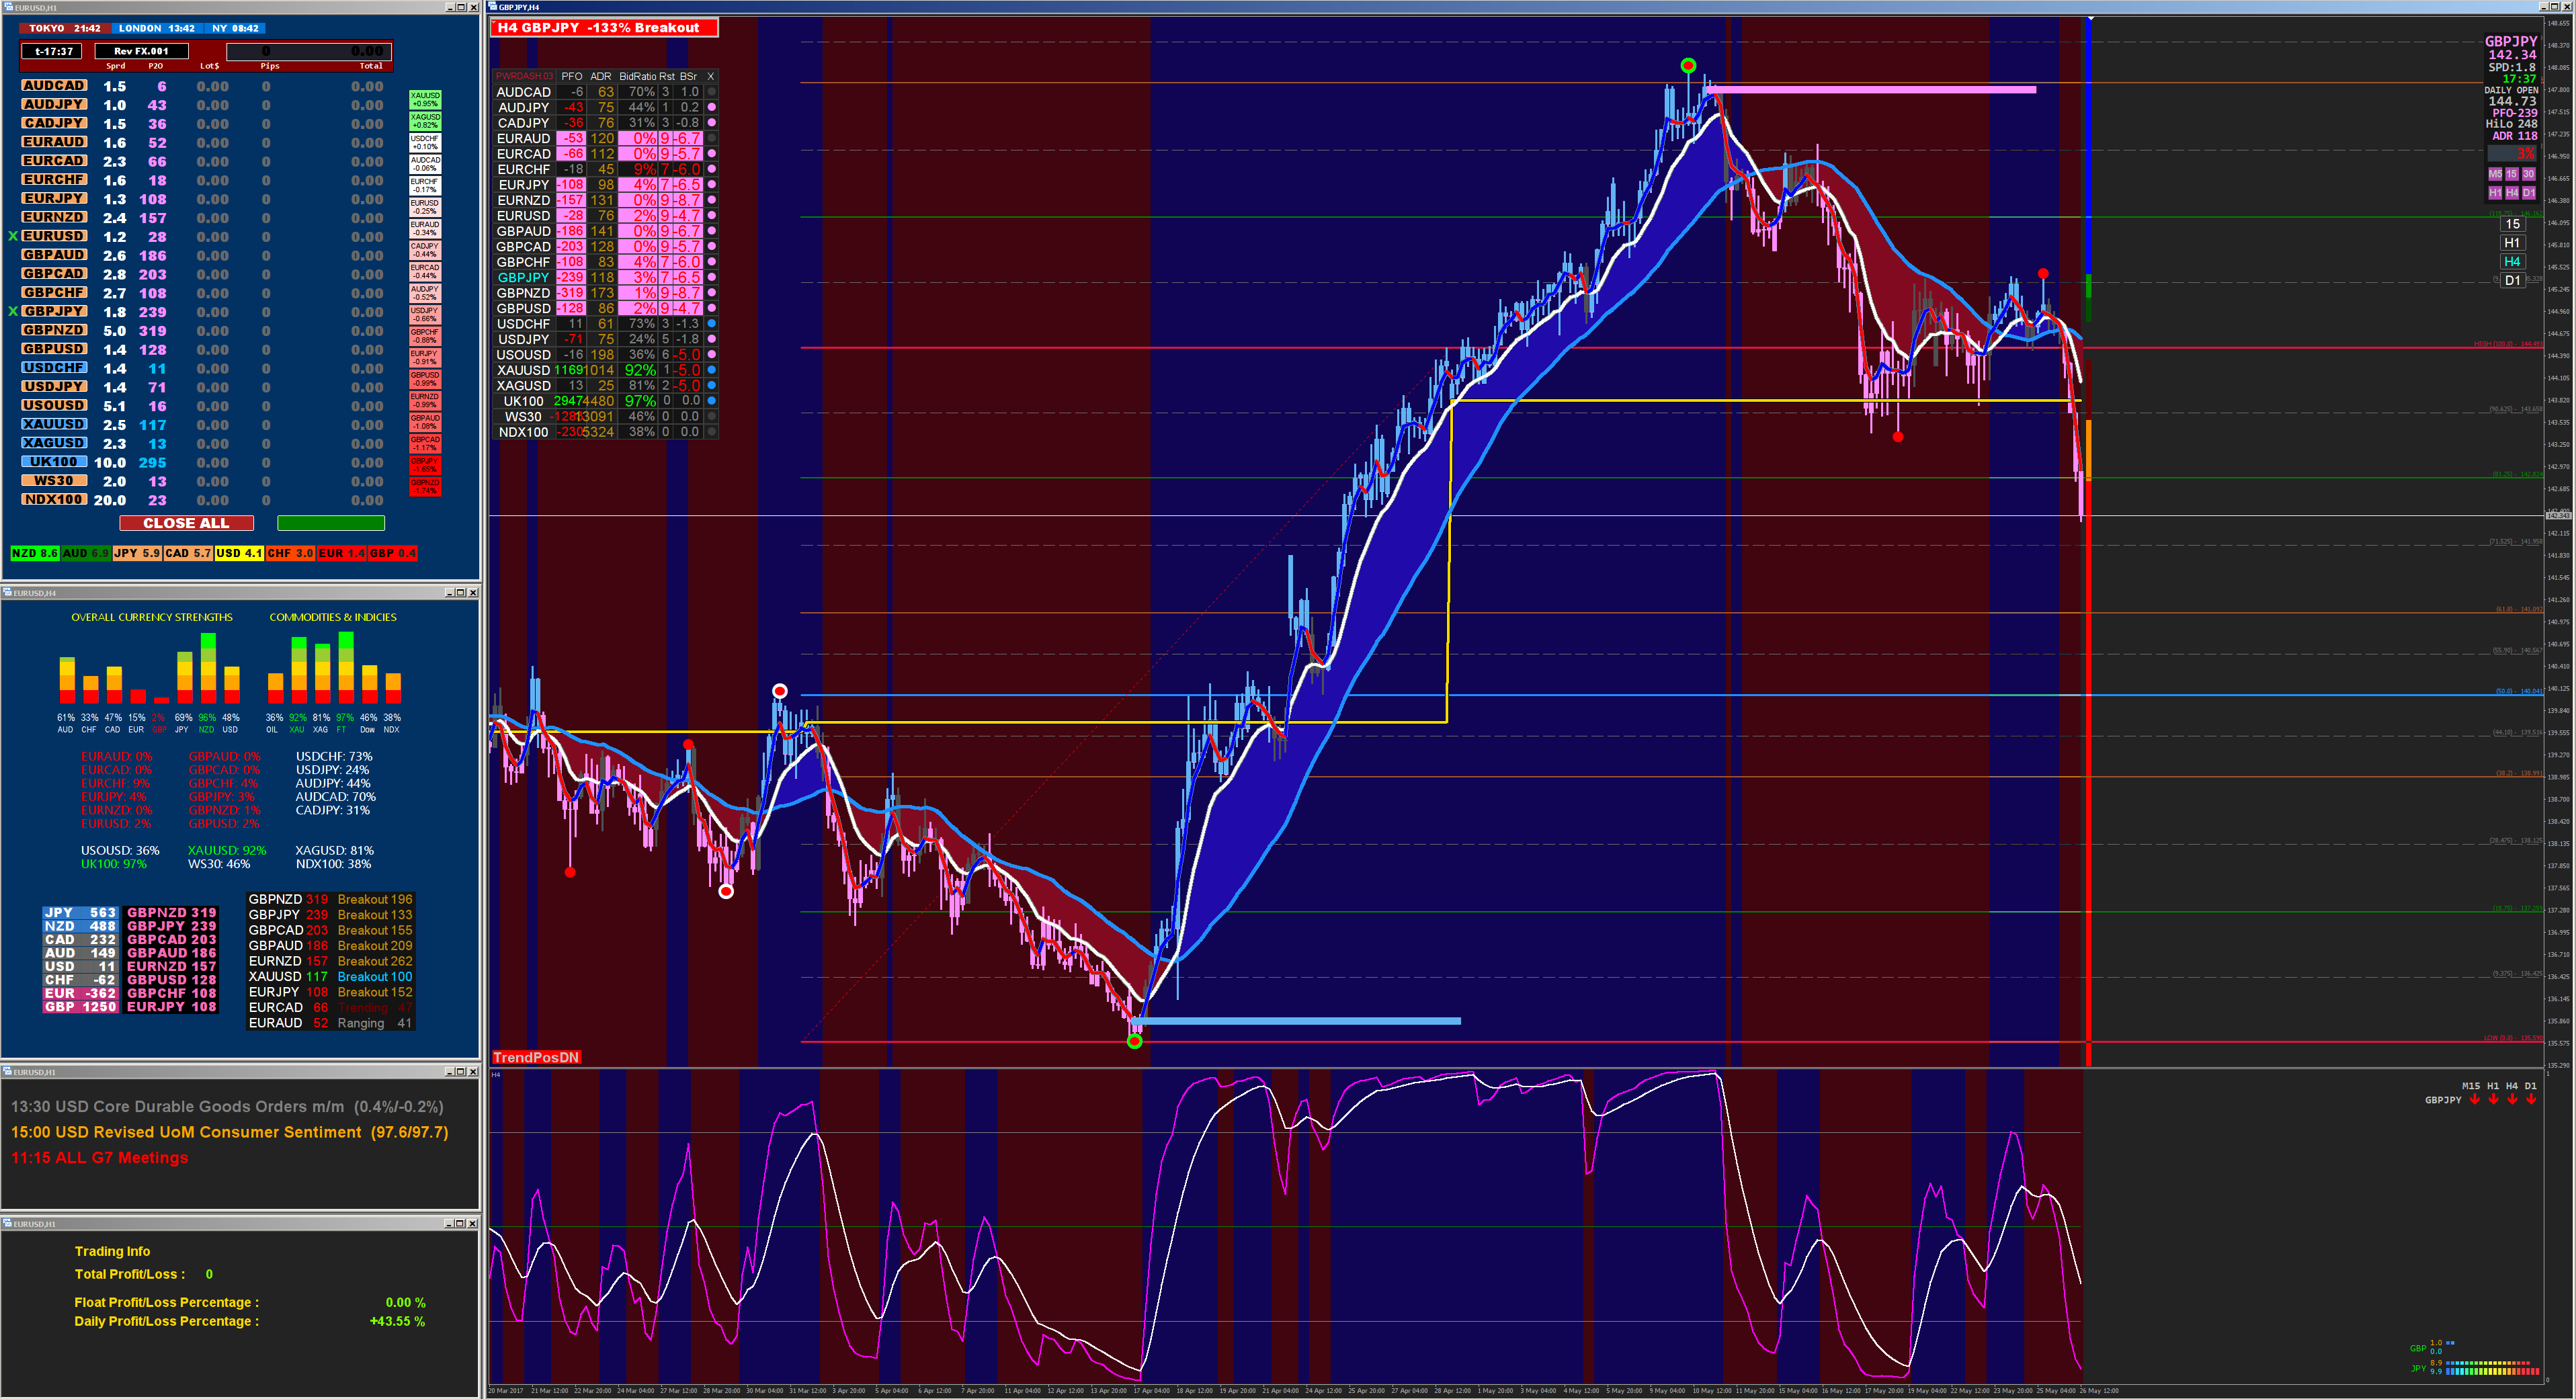Click the CLOSE ALL trades button
2576x1399 pixels.
186,523
